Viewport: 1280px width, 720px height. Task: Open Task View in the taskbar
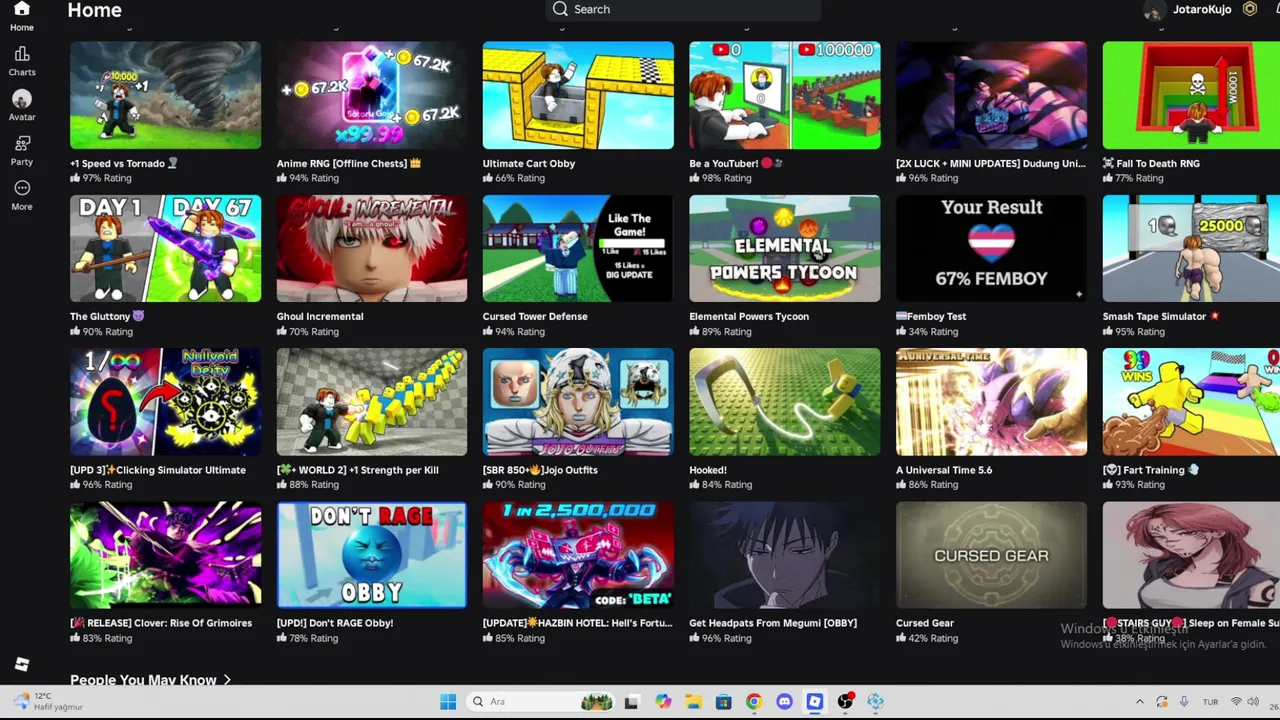pyautogui.click(x=631, y=702)
